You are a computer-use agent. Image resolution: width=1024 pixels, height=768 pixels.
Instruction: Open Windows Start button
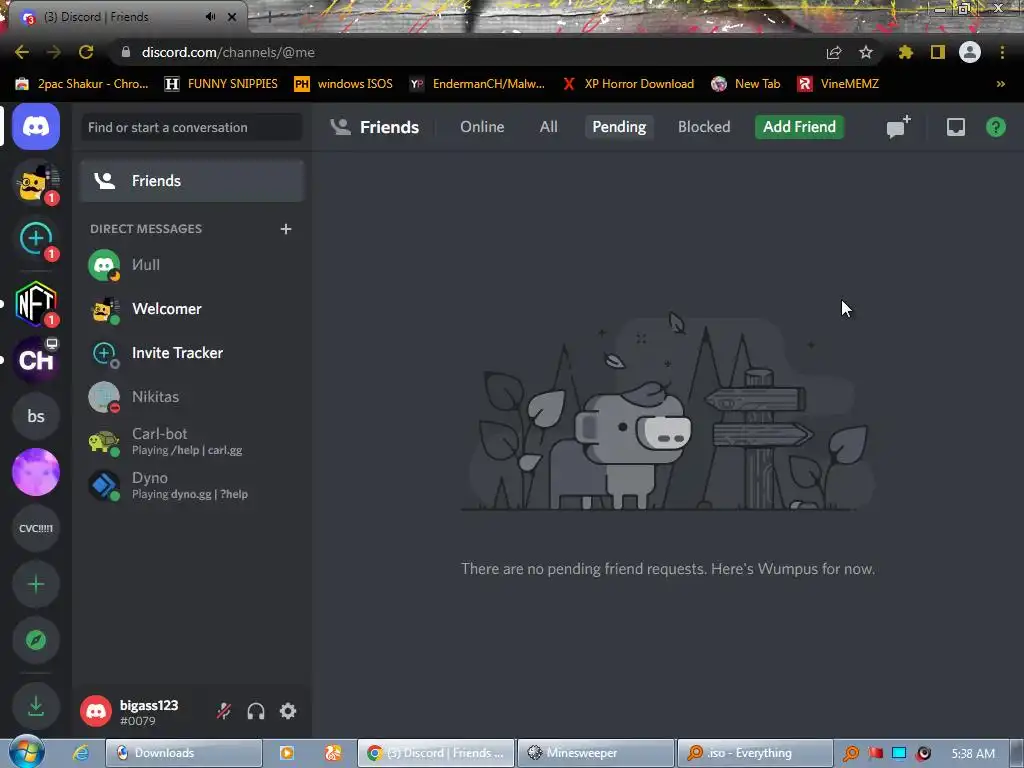click(x=26, y=752)
